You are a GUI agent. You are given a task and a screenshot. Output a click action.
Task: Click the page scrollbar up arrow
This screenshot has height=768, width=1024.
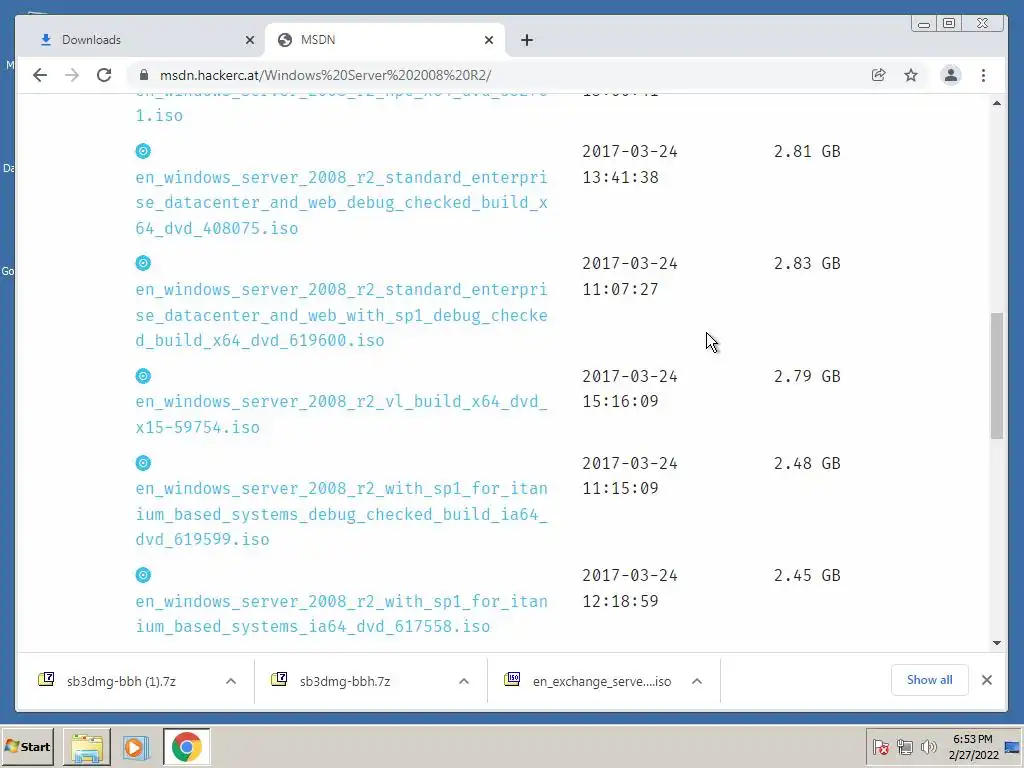pos(997,103)
